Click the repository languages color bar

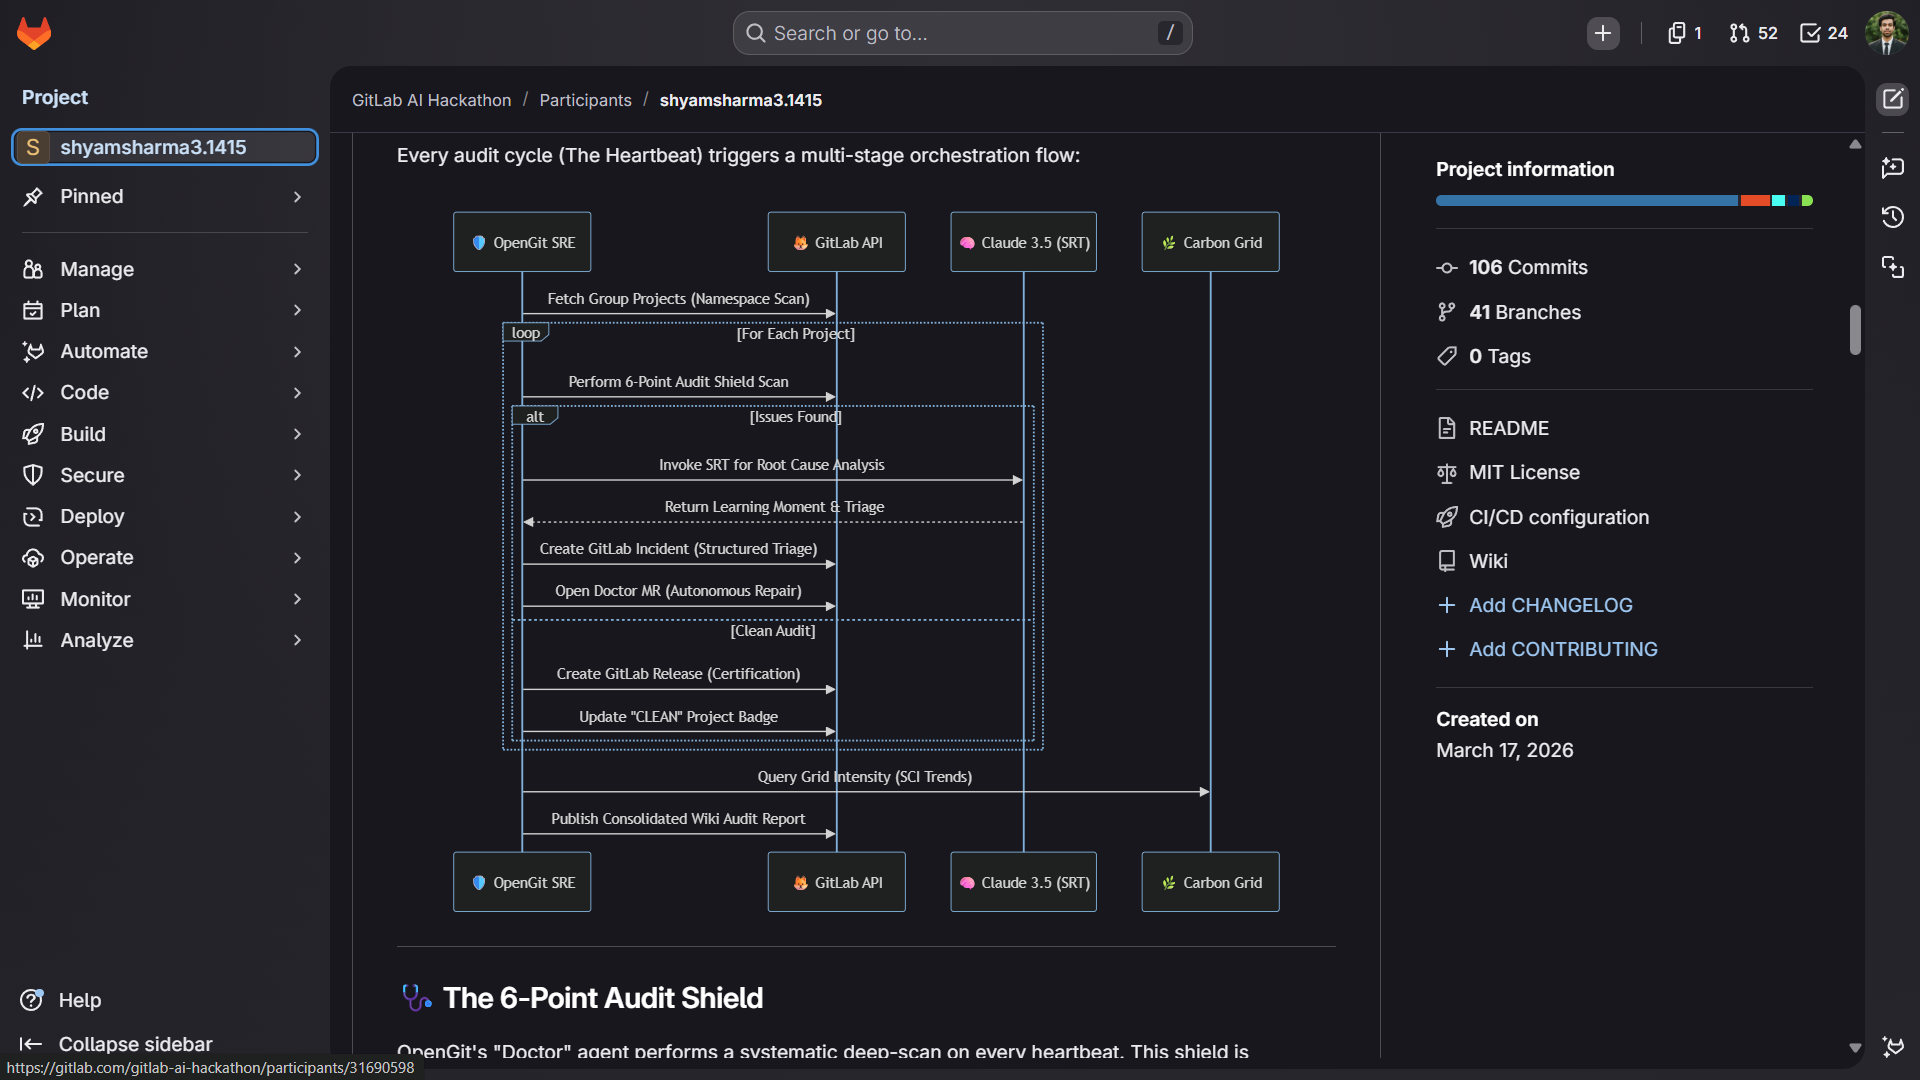click(1623, 201)
